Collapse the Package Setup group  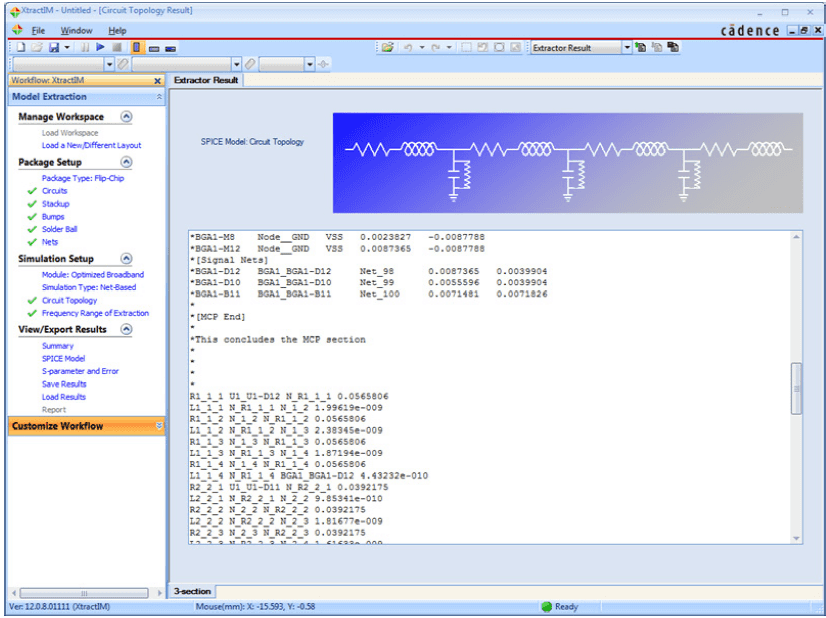click(x=126, y=162)
